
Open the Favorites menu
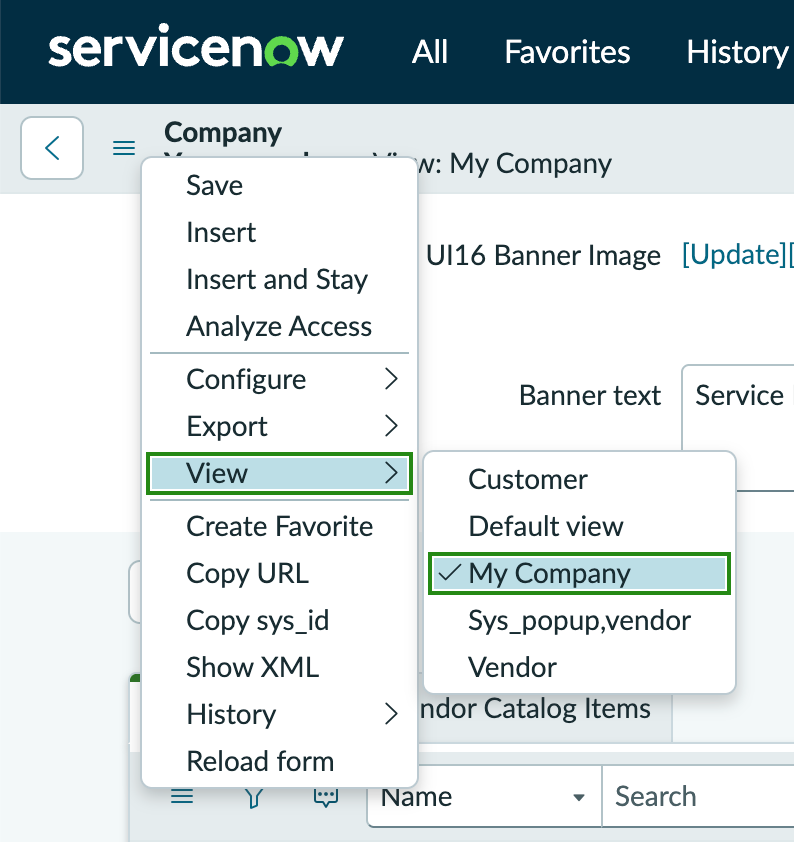(567, 52)
